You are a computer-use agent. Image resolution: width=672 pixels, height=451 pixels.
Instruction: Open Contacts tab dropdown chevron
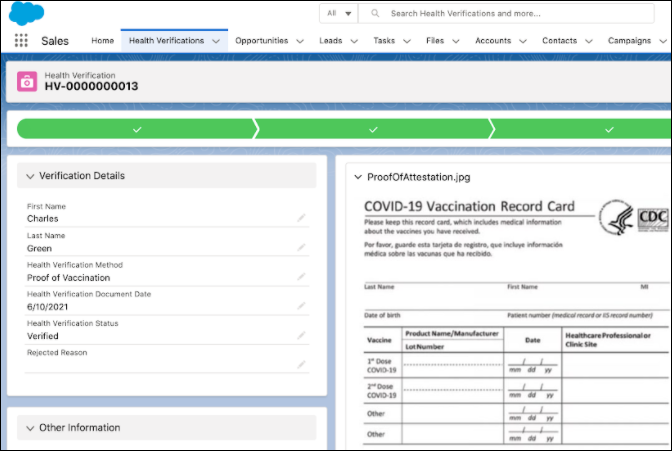coord(589,41)
